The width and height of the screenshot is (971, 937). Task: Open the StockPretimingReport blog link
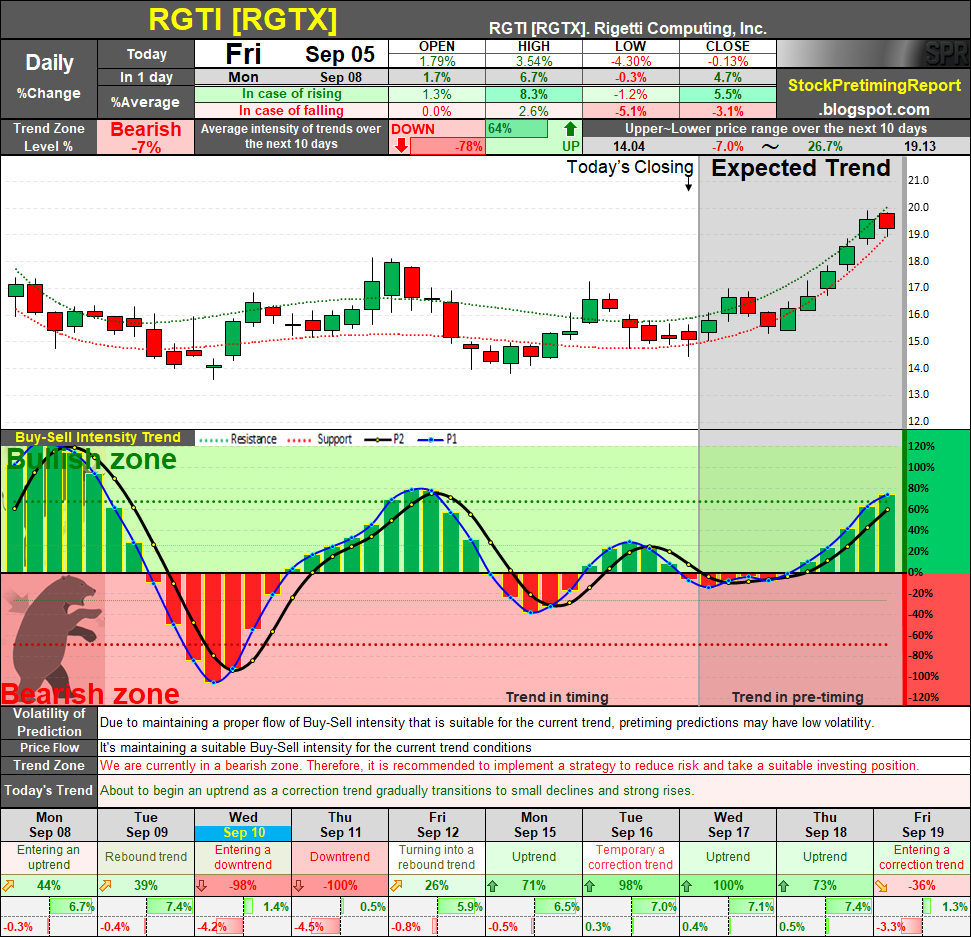click(x=874, y=85)
